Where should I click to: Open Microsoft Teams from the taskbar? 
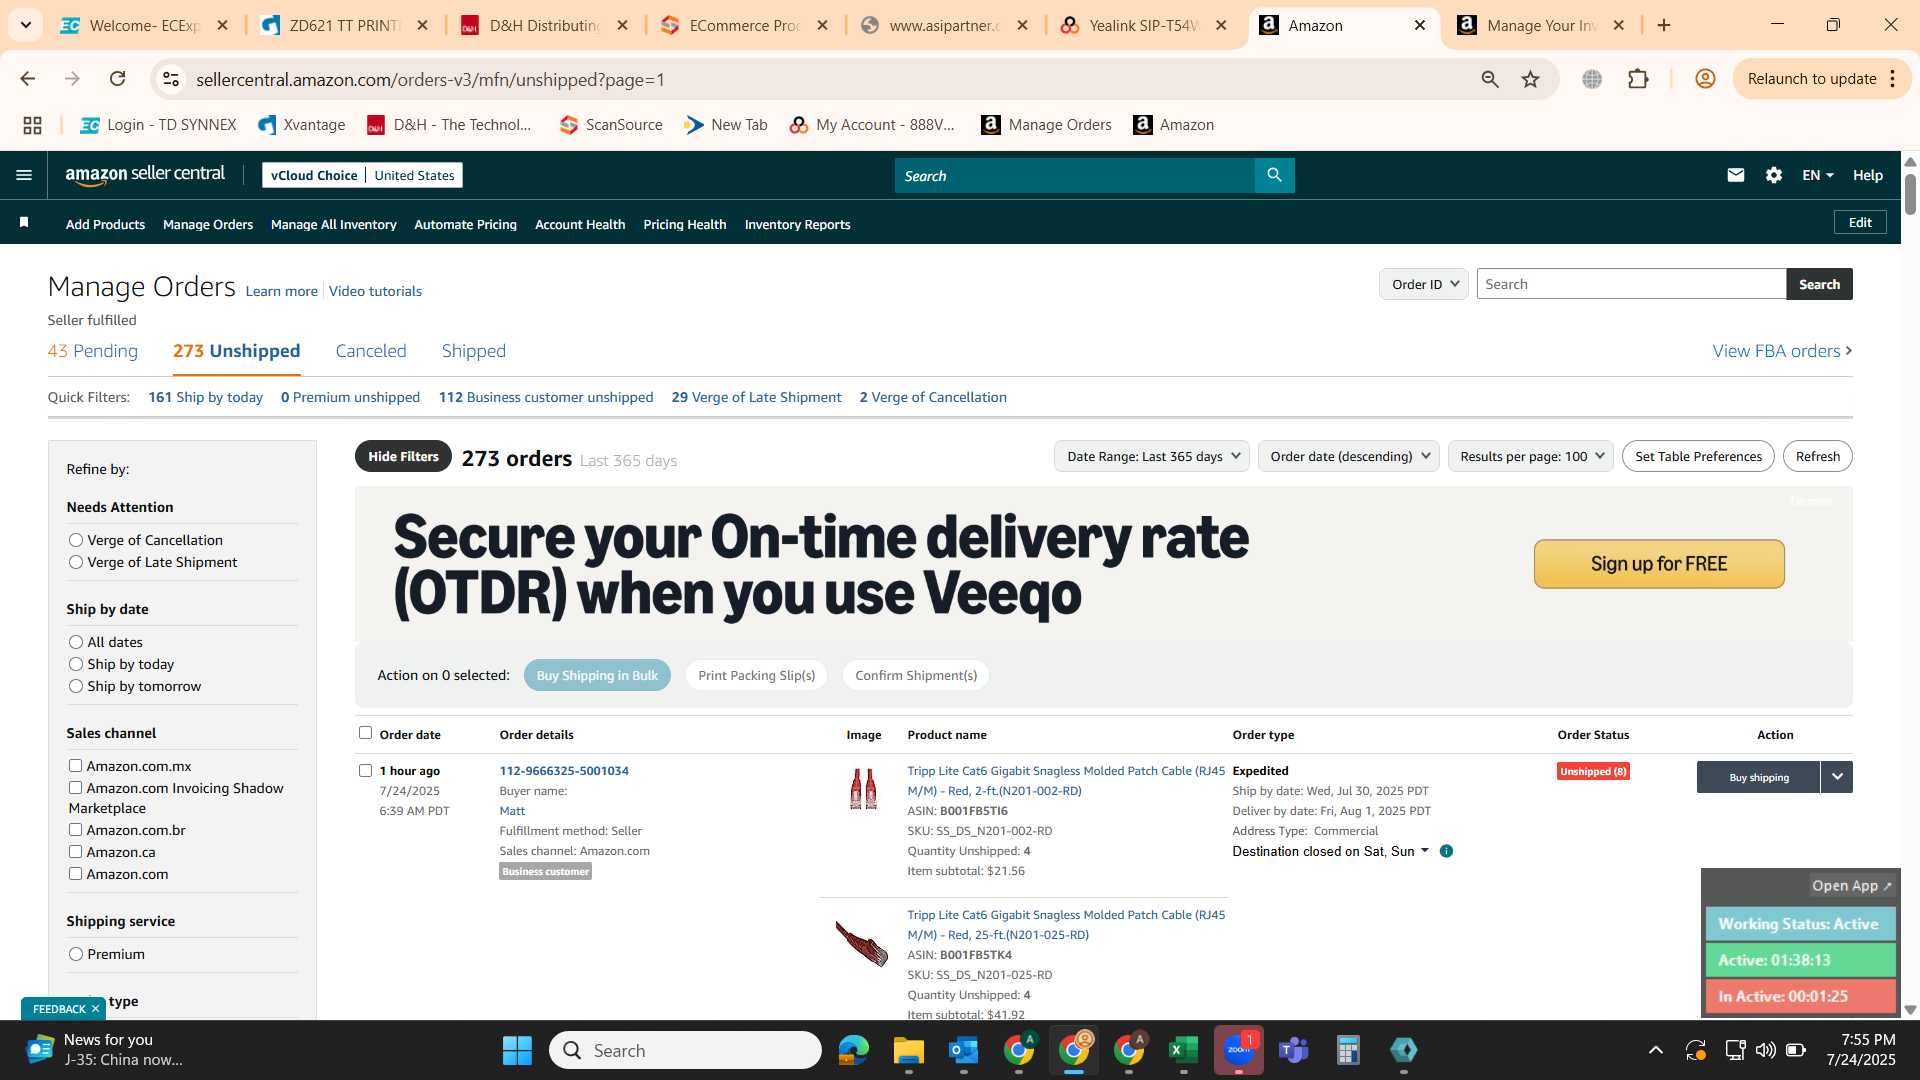click(x=1294, y=1050)
